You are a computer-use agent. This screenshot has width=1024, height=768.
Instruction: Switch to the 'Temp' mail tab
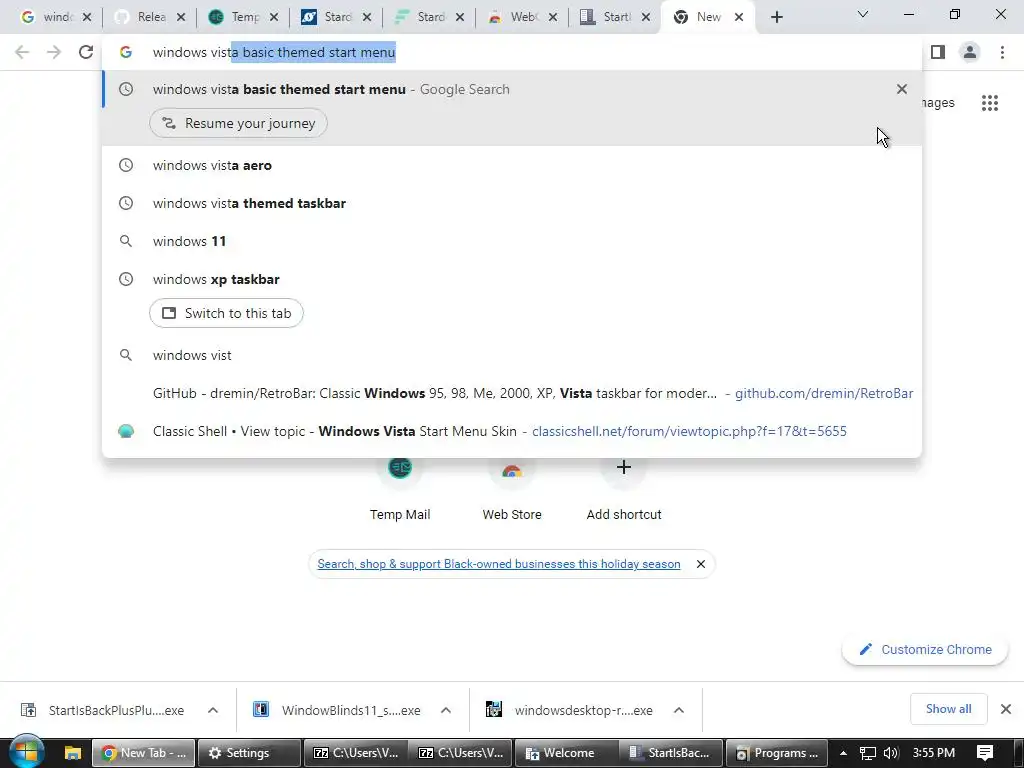point(243,17)
